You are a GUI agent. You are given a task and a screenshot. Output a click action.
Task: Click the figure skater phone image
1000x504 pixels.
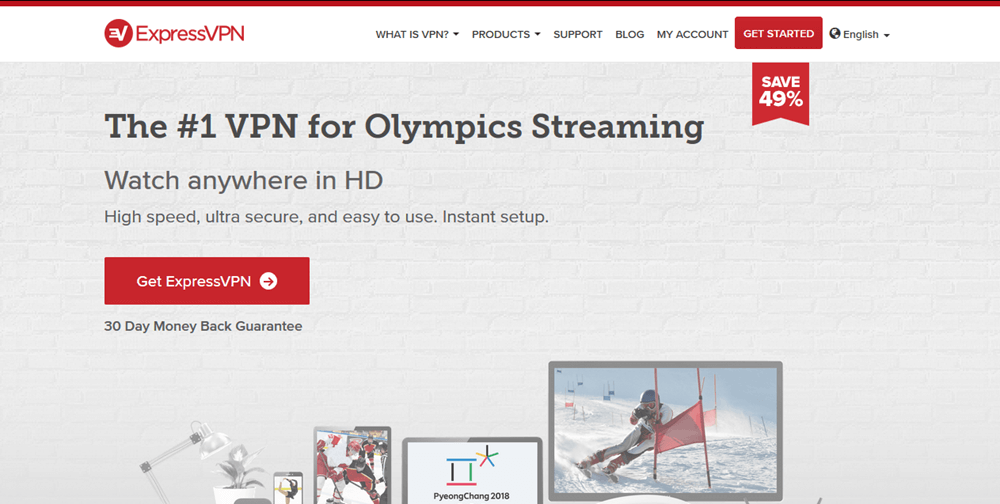[288, 489]
